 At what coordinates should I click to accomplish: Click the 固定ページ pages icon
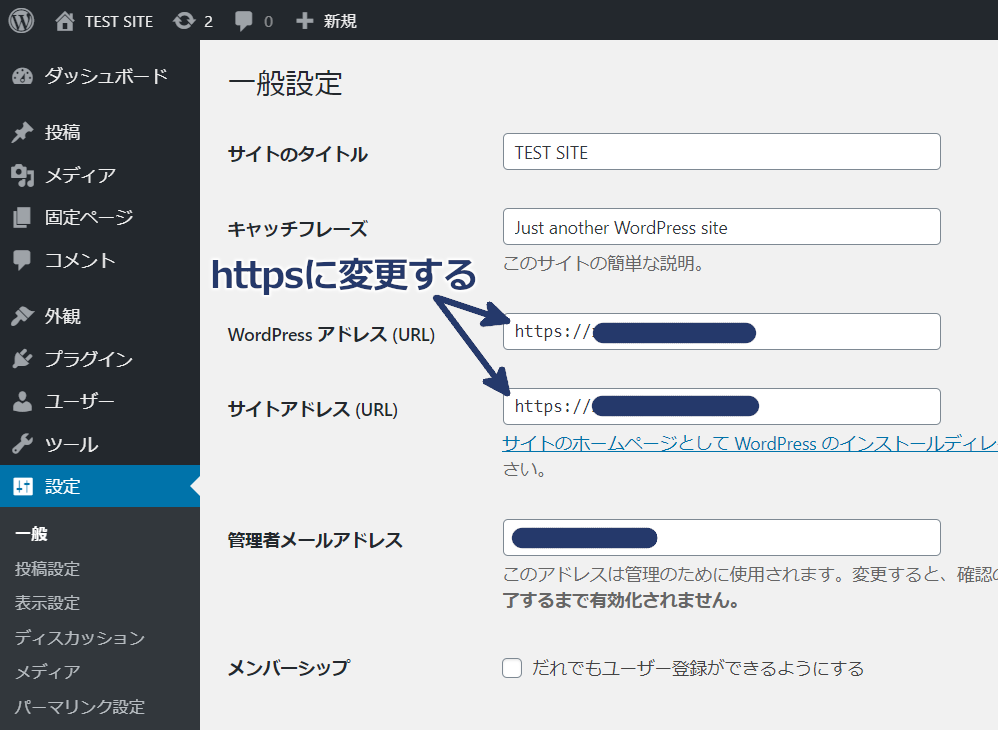point(22,218)
